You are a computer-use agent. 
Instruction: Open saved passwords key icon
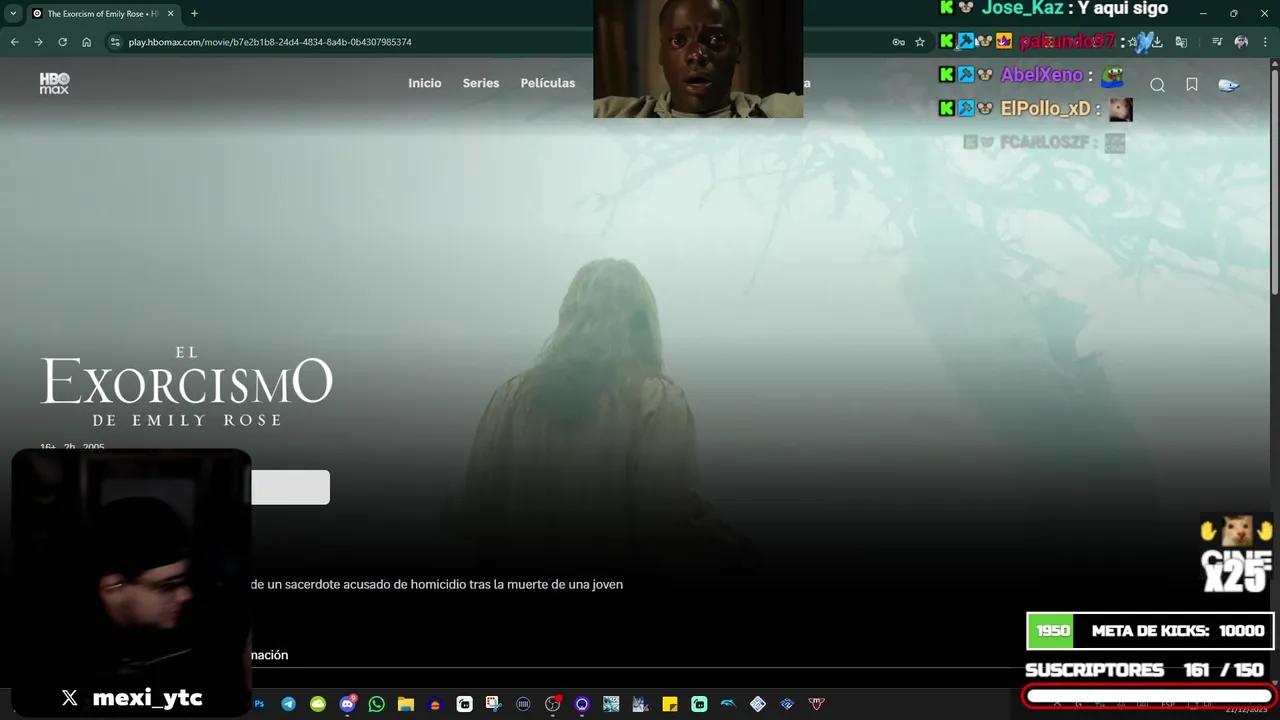pyautogui.click(x=898, y=42)
